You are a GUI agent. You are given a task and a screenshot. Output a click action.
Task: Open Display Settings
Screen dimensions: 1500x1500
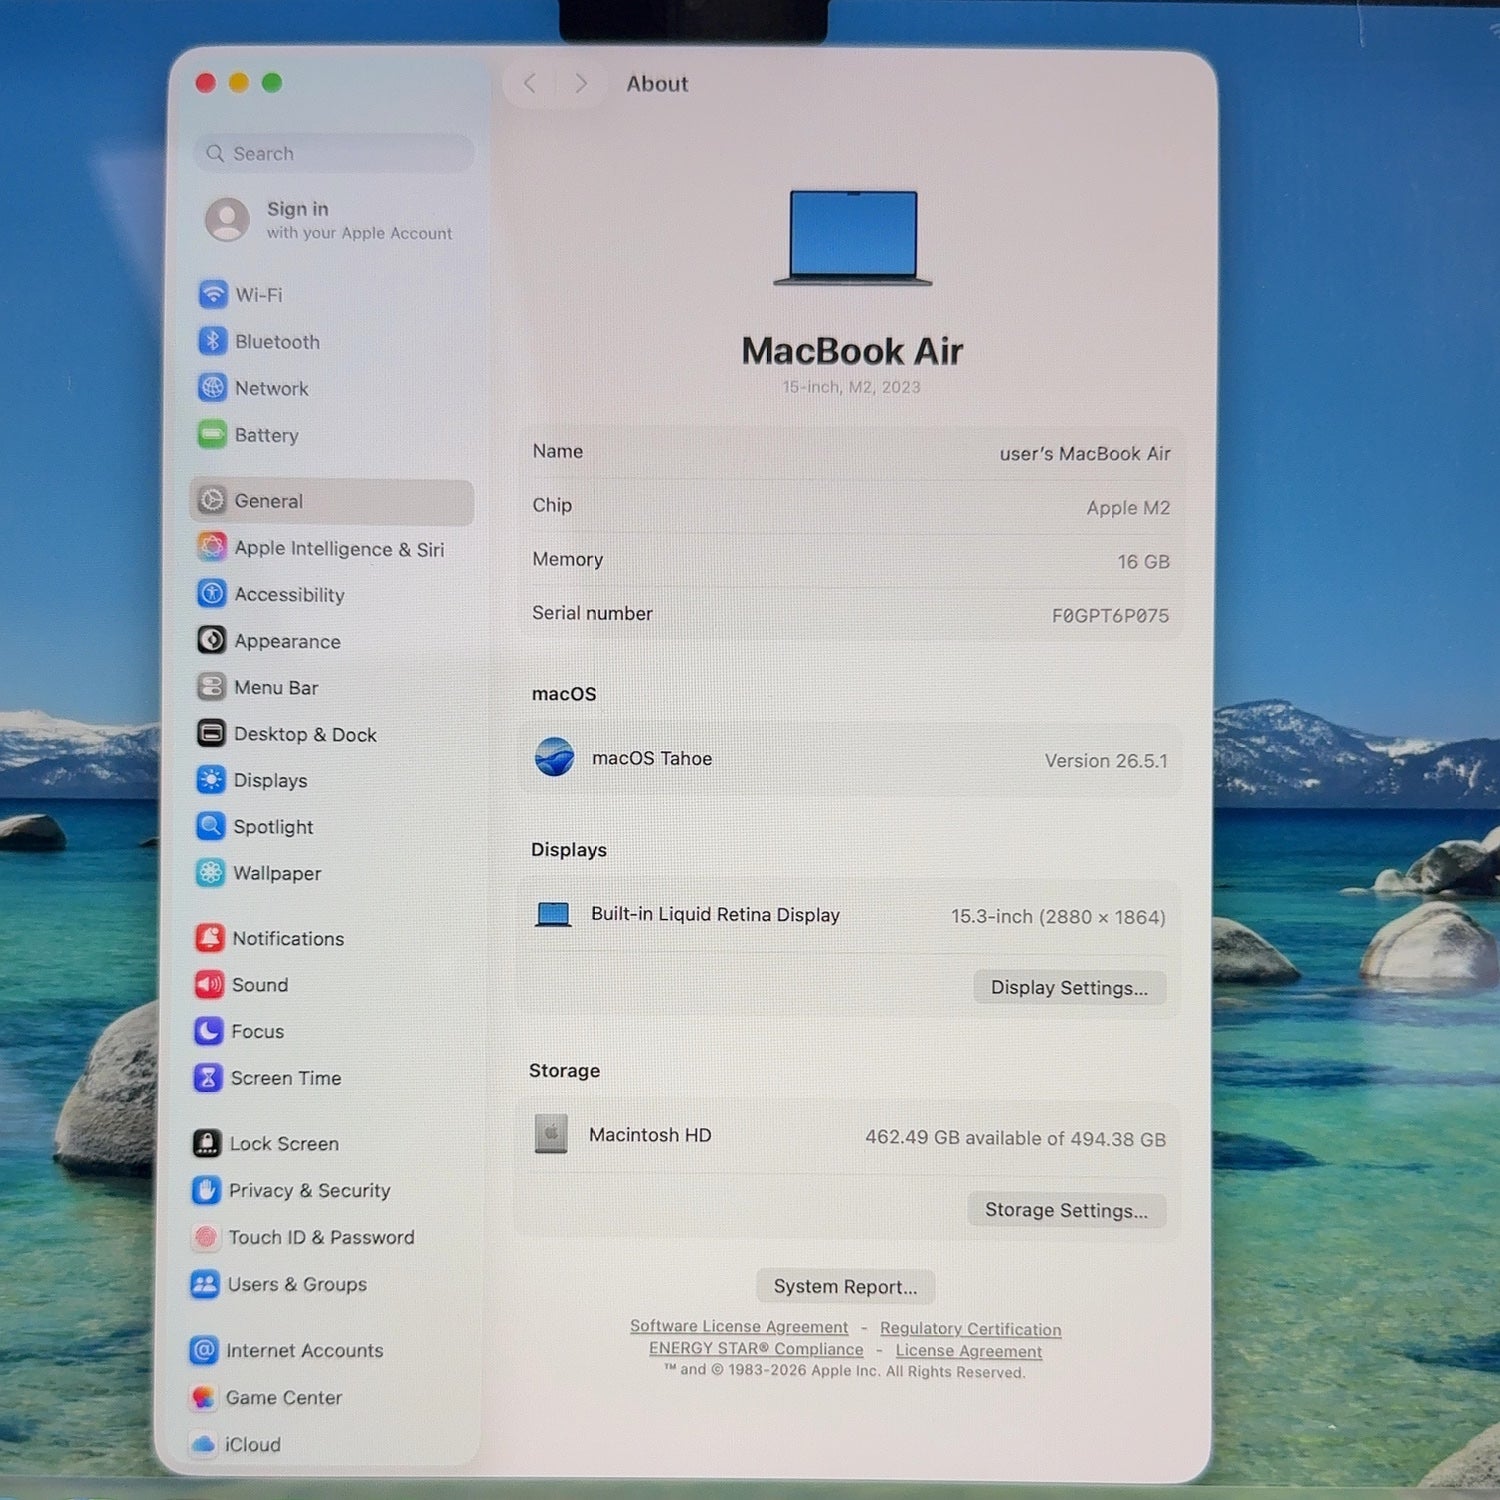pyautogui.click(x=1069, y=988)
